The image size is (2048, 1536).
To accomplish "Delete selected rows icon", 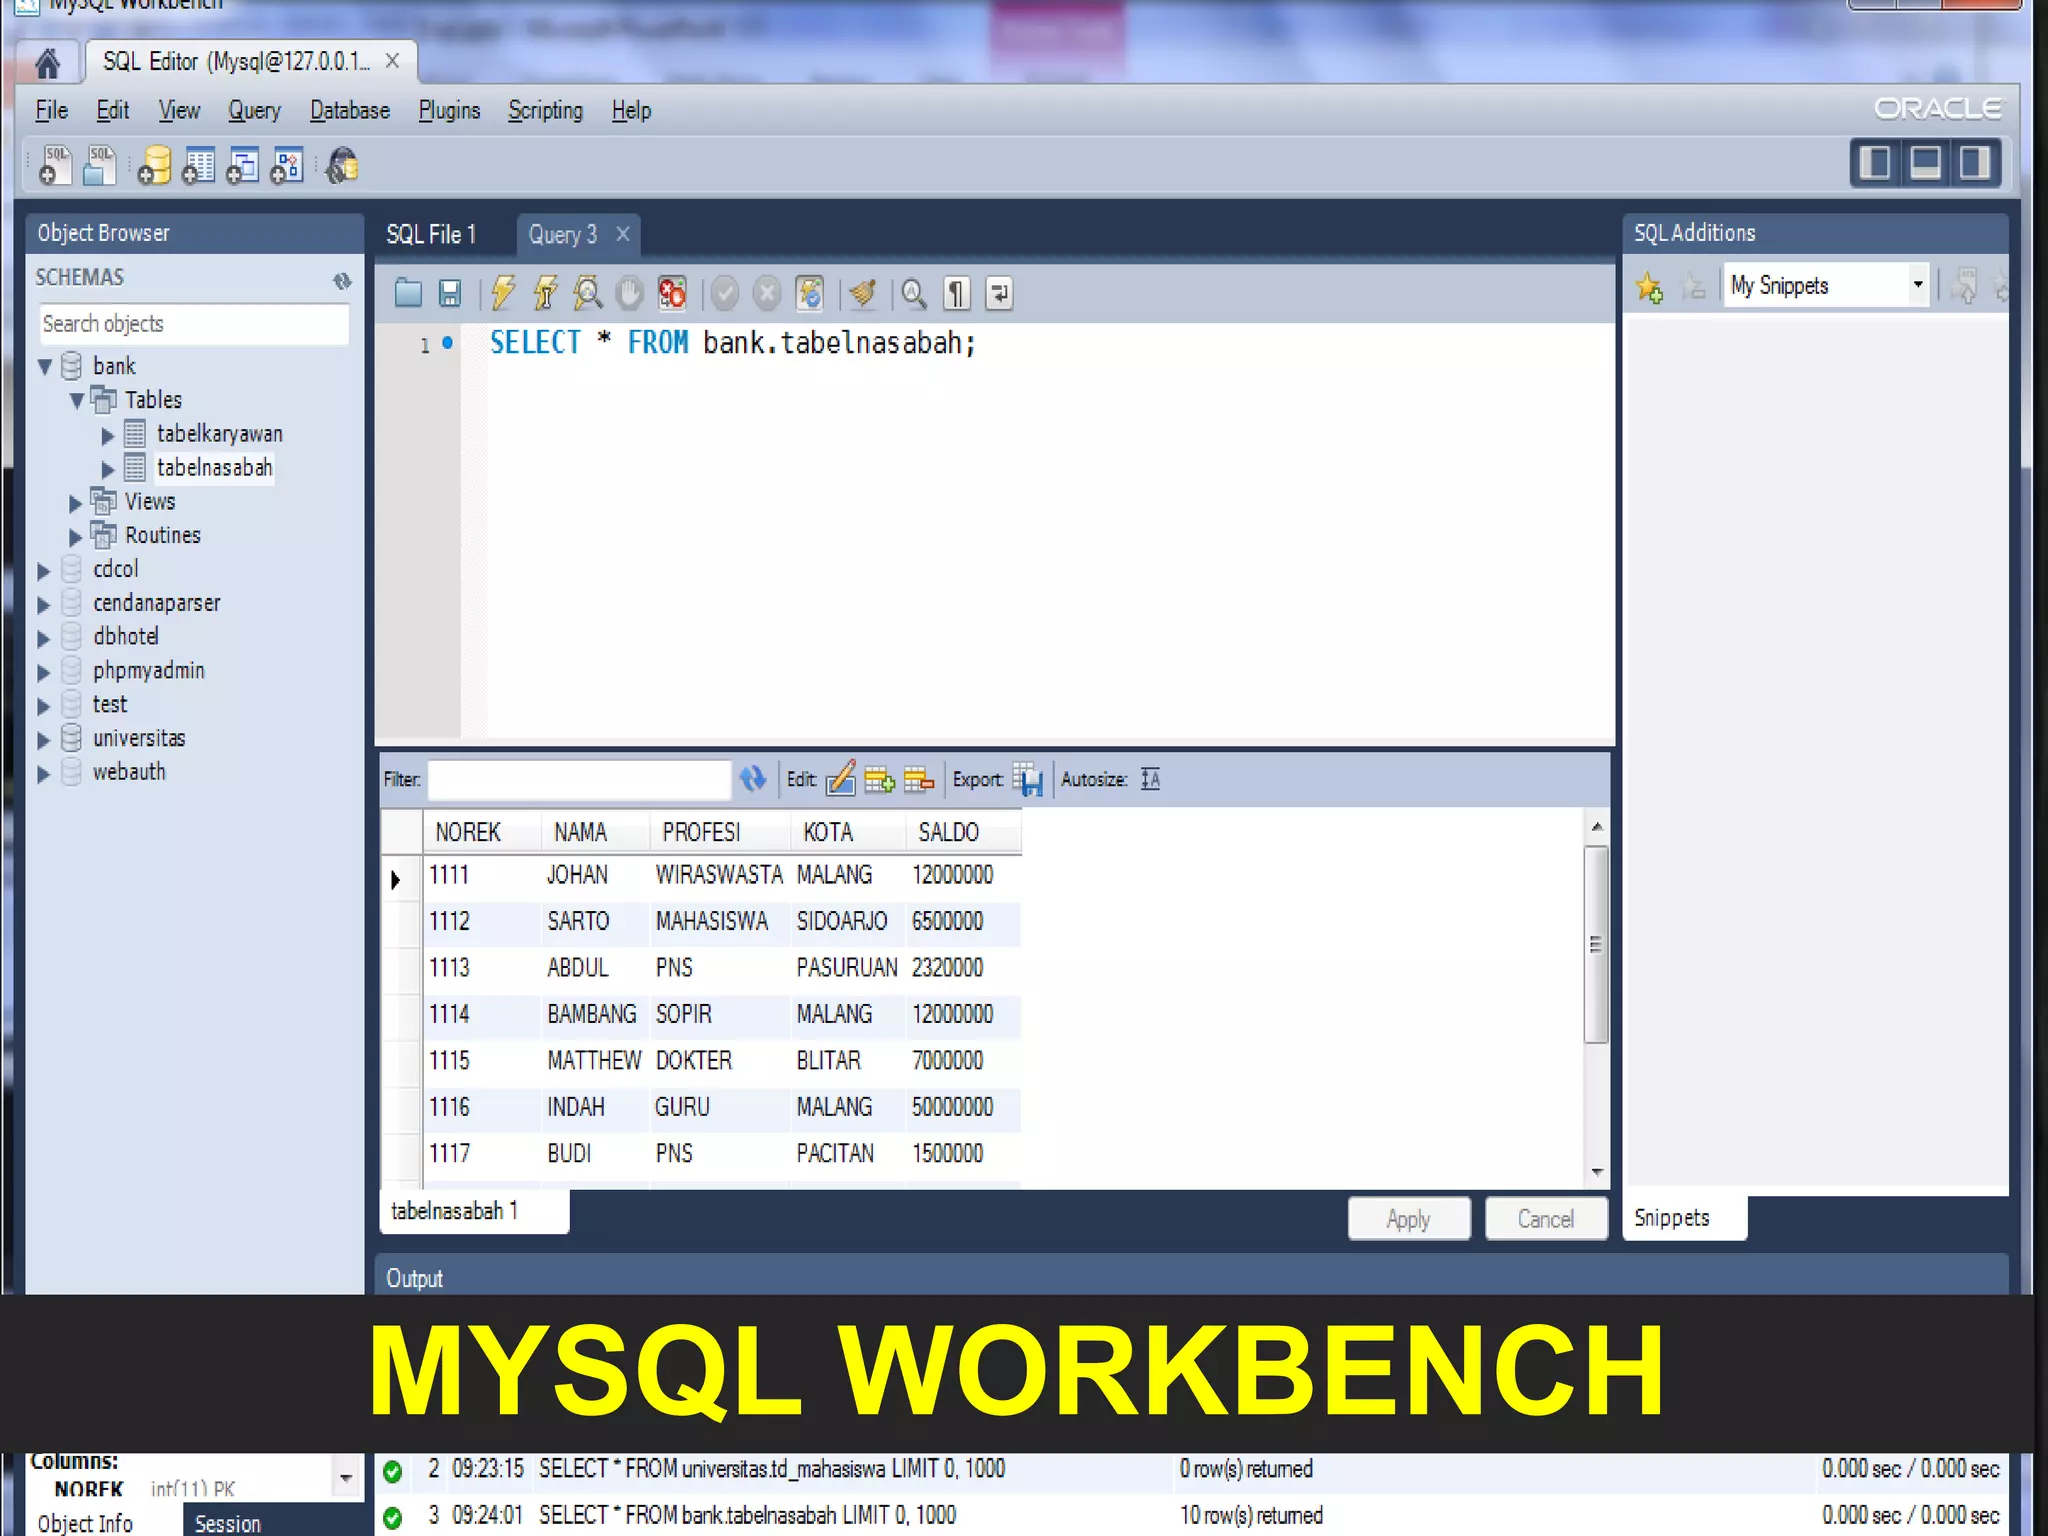I will click(x=918, y=779).
